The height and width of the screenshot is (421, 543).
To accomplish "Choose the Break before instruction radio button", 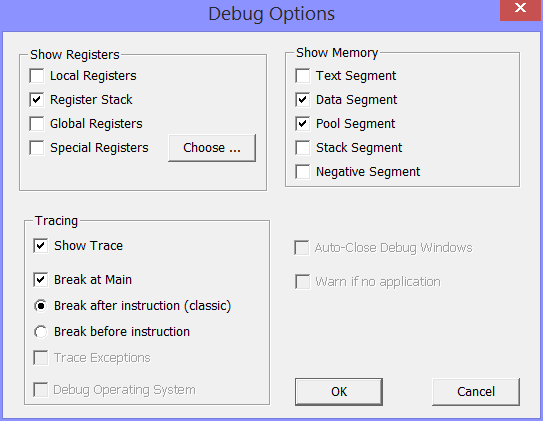I will click(x=41, y=332).
